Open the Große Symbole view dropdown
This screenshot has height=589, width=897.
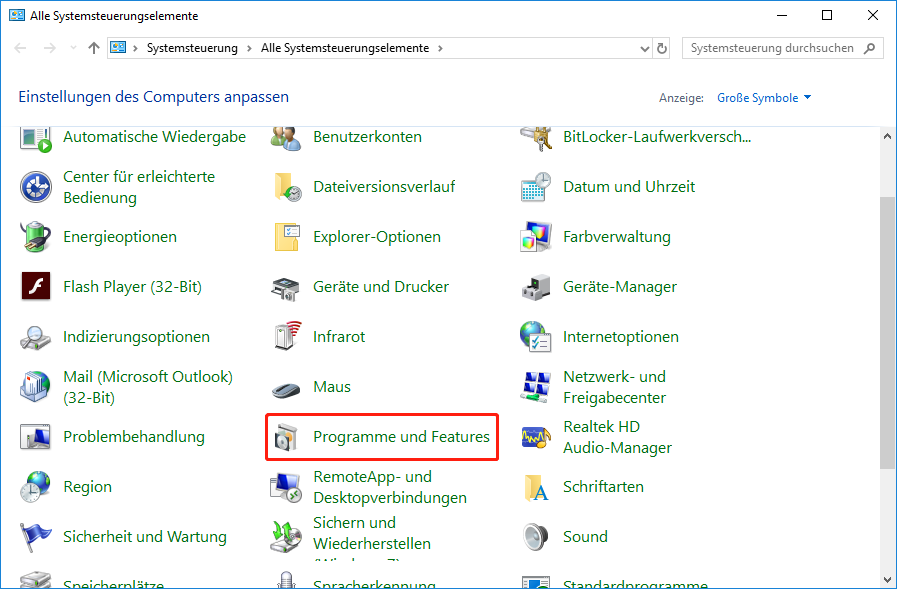pos(764,98)
